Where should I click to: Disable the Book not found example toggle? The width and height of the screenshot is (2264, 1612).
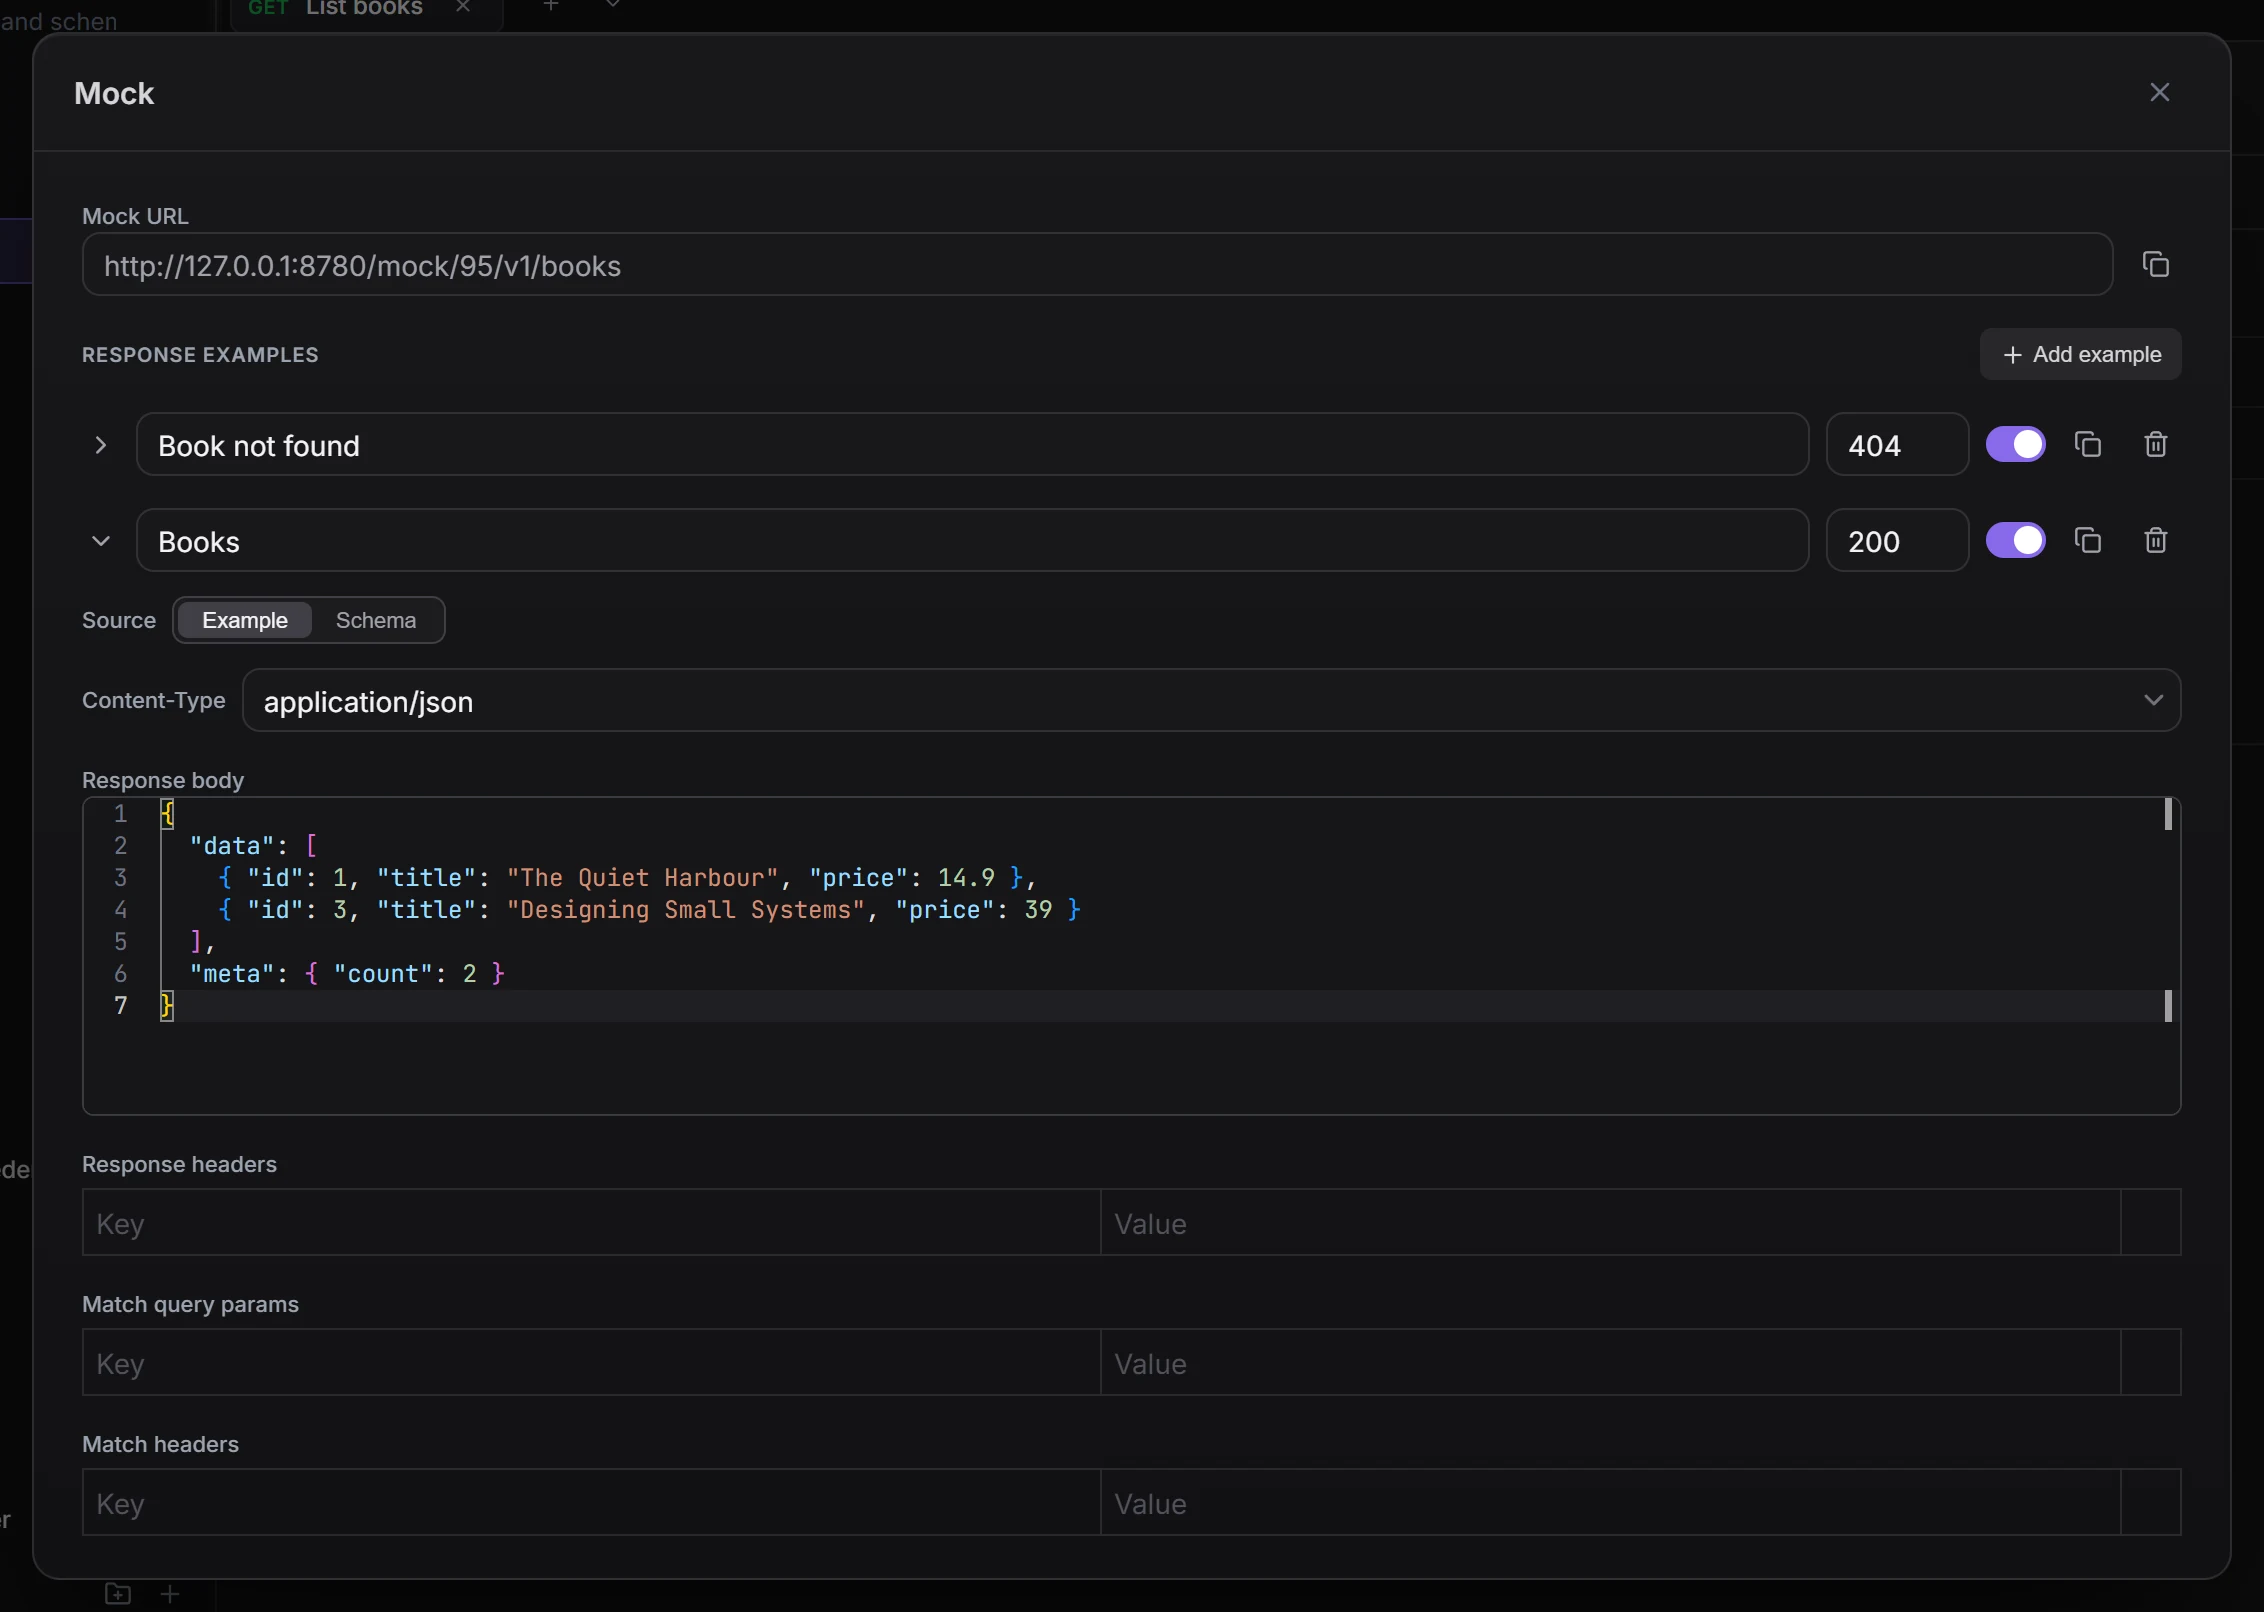[2015, 445]
